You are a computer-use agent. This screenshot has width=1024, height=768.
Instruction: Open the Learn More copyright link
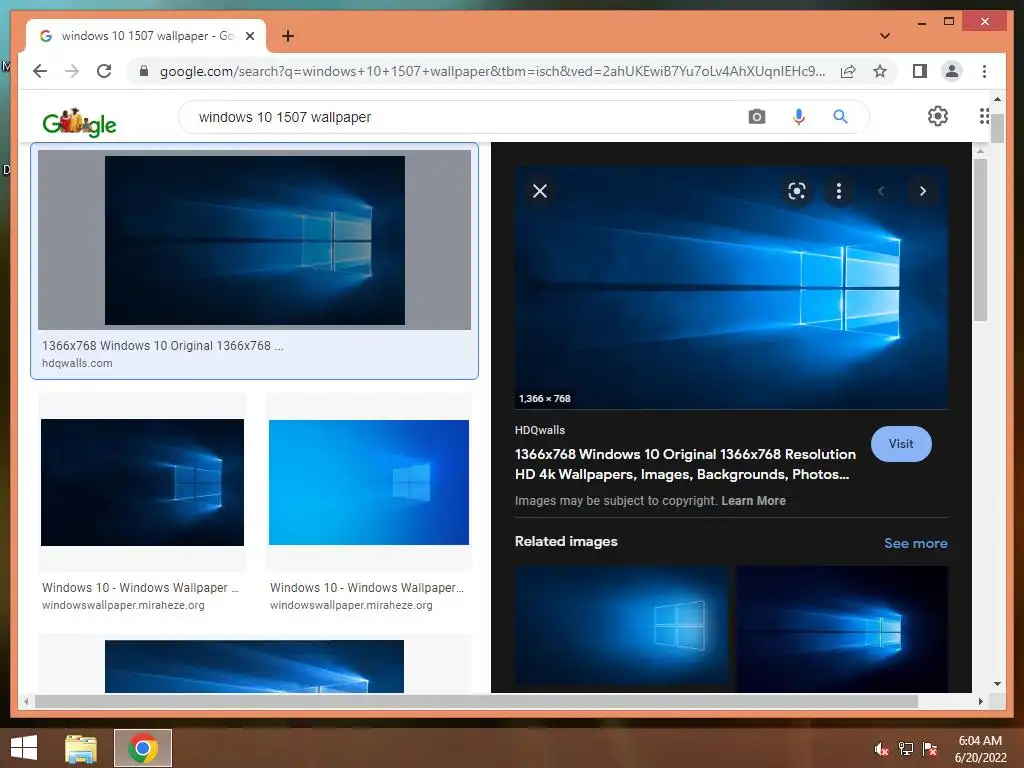click(753, 501)
